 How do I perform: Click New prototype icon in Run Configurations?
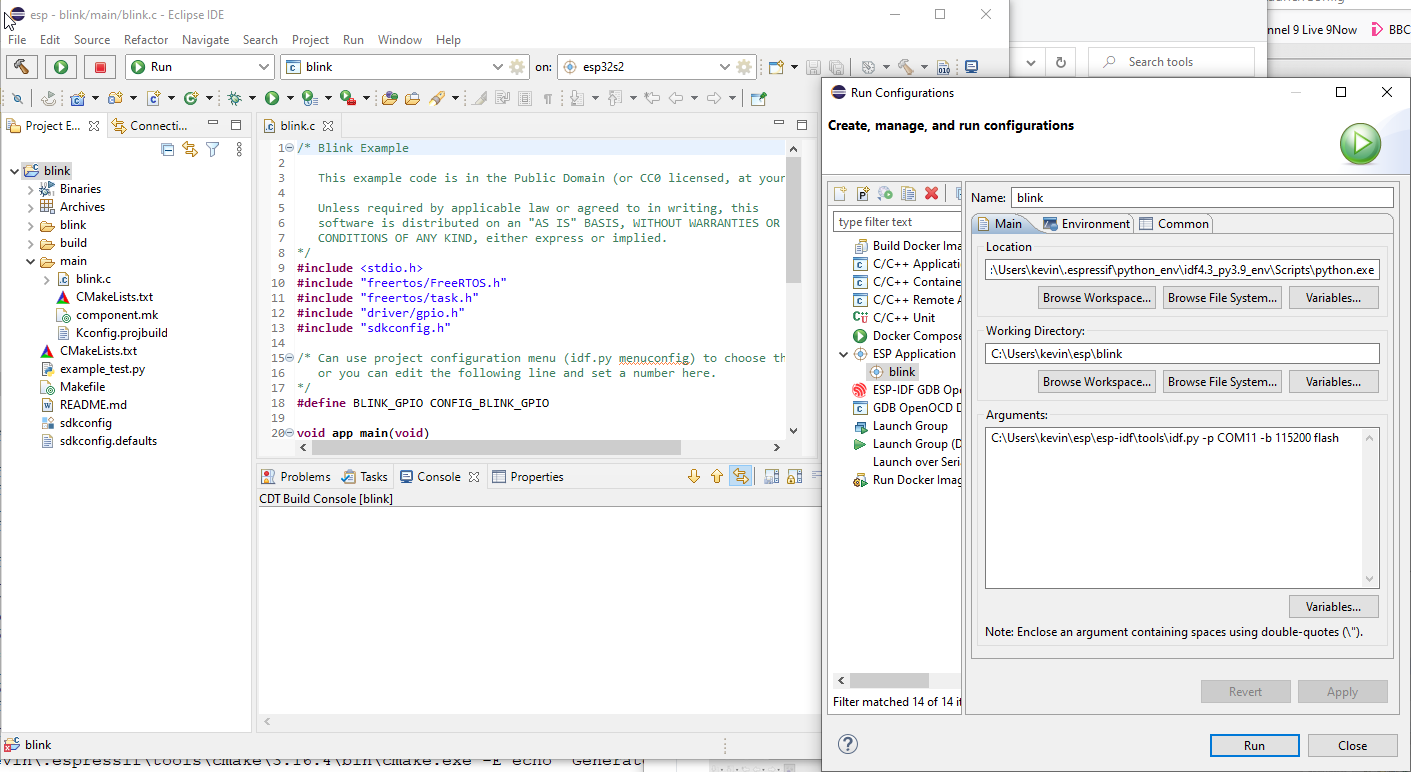(x=863, y=193)
